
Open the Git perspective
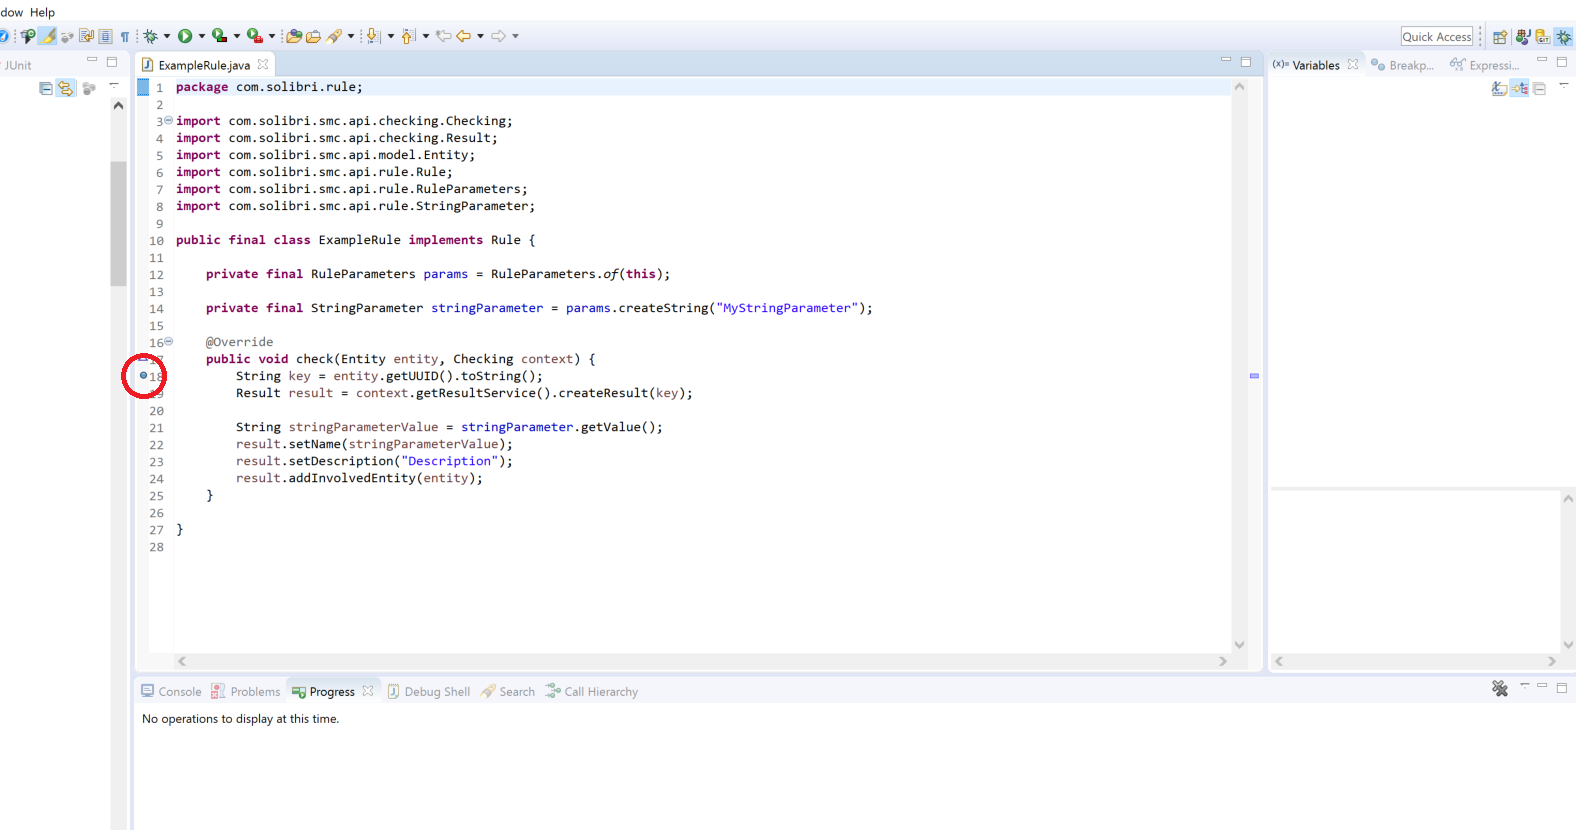coord(1543,37)
